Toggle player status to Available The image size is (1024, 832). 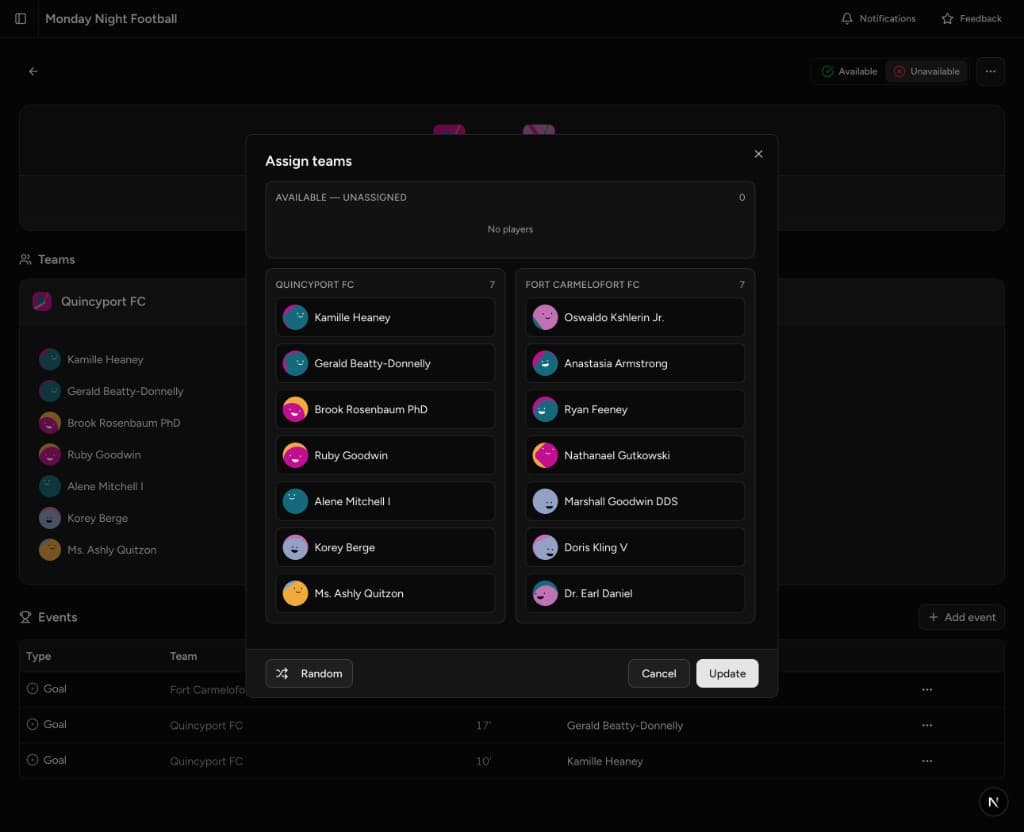[850, 71]
